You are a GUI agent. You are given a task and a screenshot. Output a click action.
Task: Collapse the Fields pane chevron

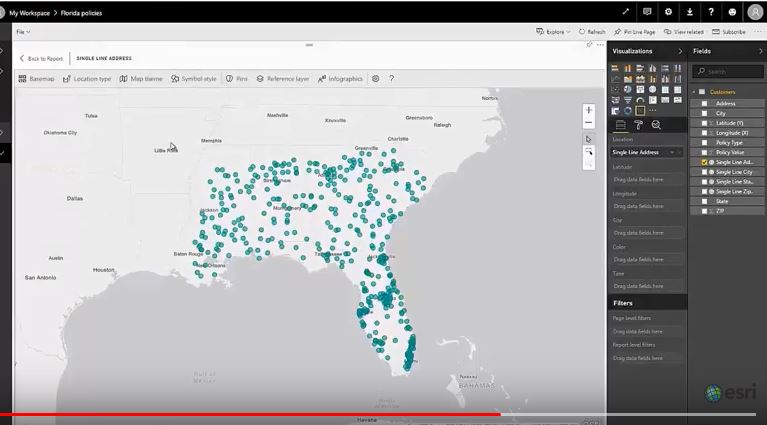[x=761, y=51]
